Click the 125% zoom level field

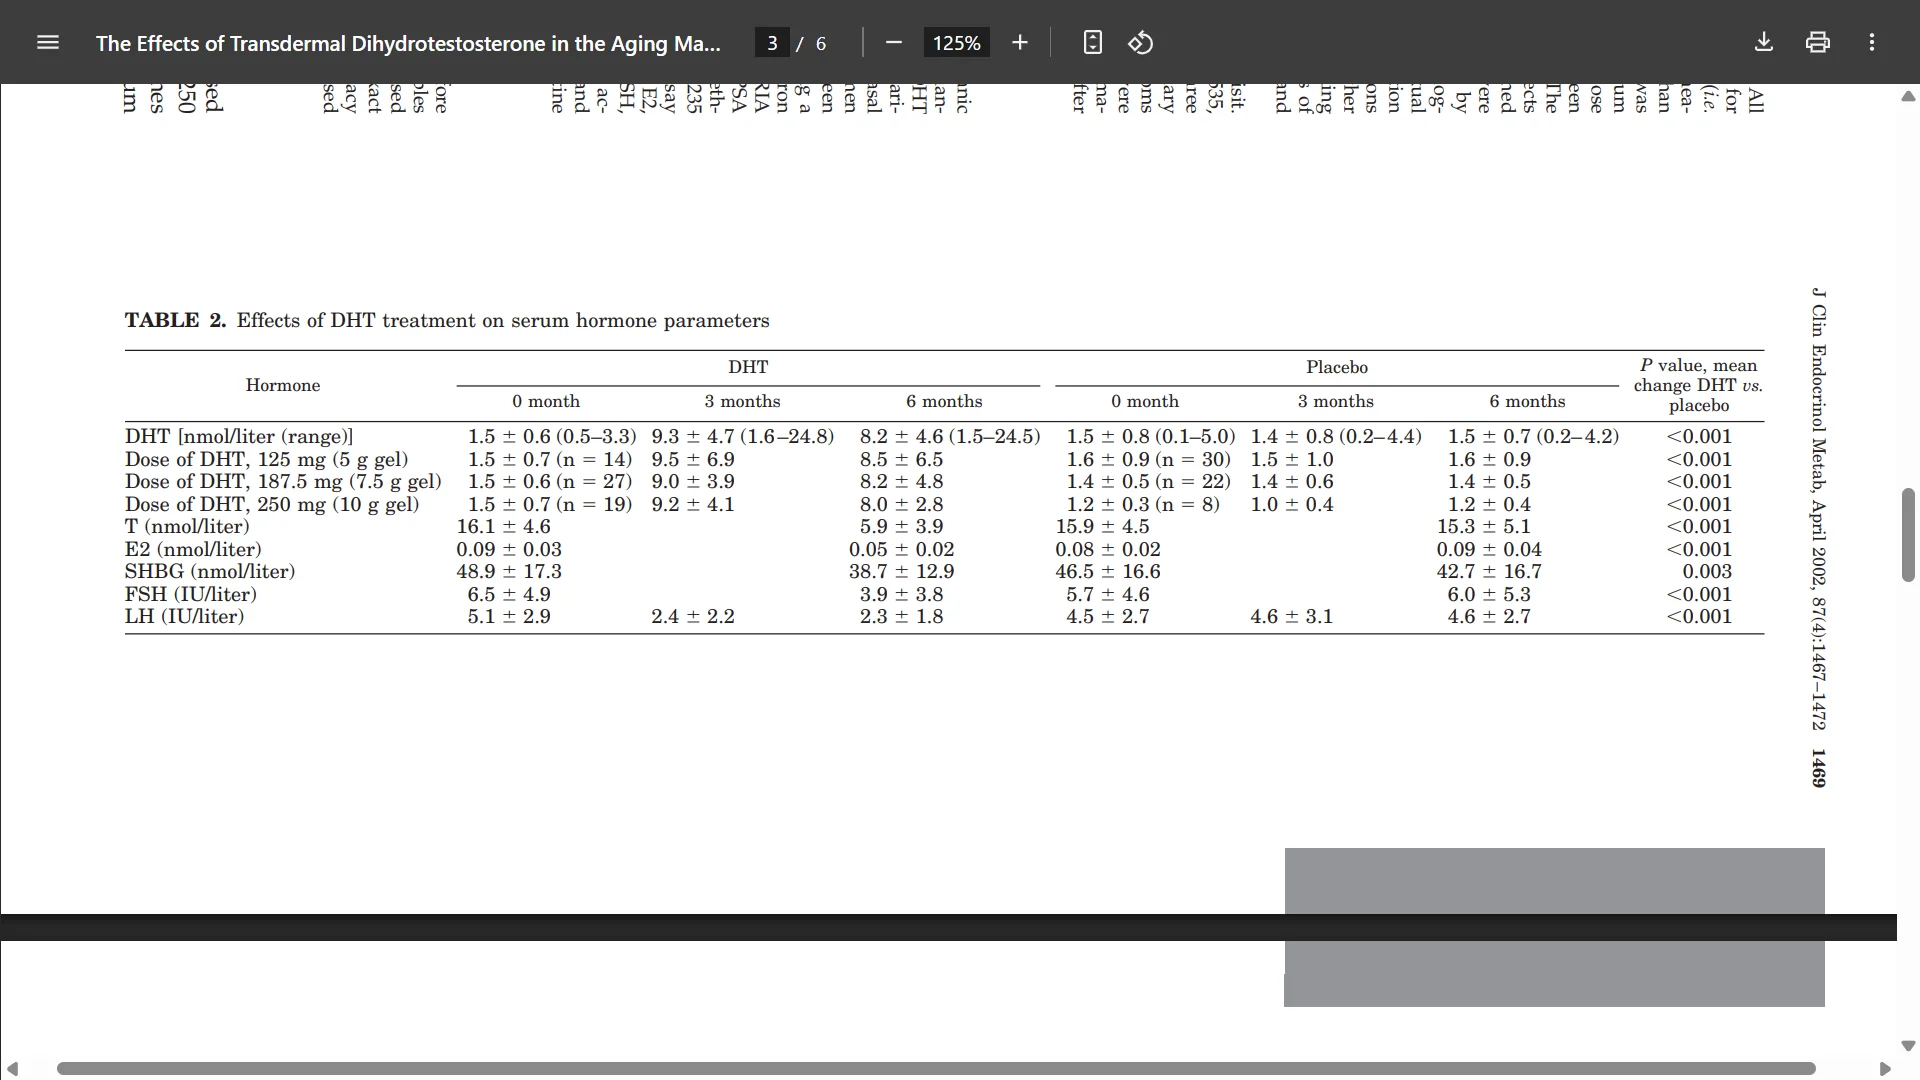956,43
